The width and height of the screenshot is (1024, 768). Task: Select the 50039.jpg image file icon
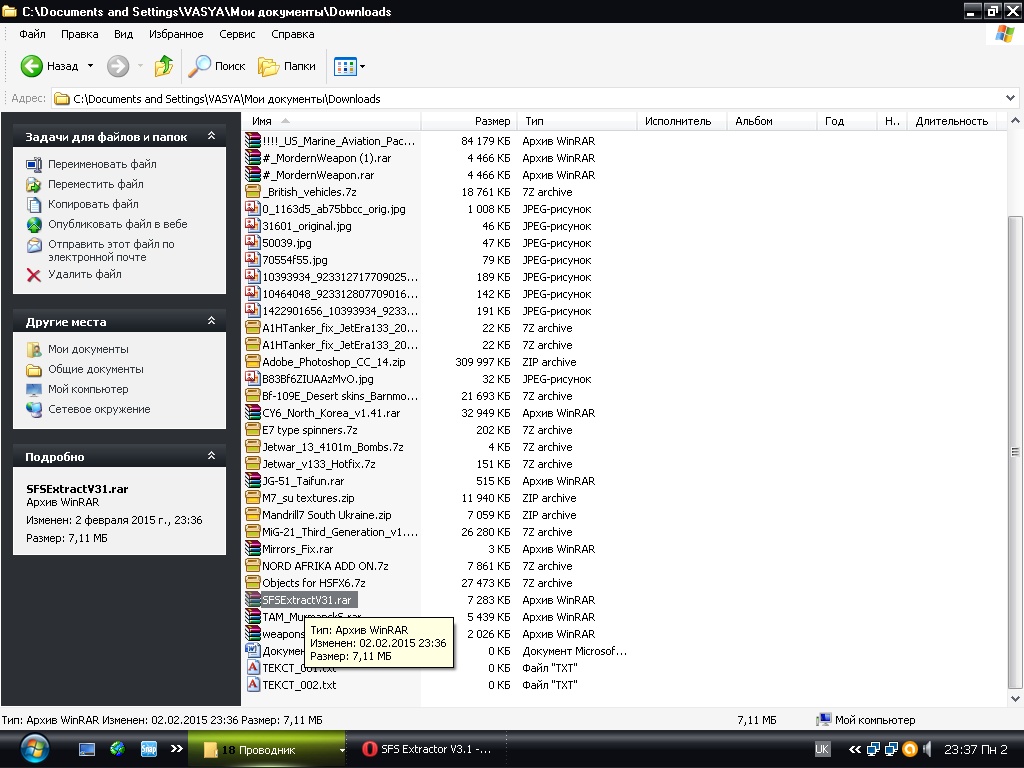253,243
